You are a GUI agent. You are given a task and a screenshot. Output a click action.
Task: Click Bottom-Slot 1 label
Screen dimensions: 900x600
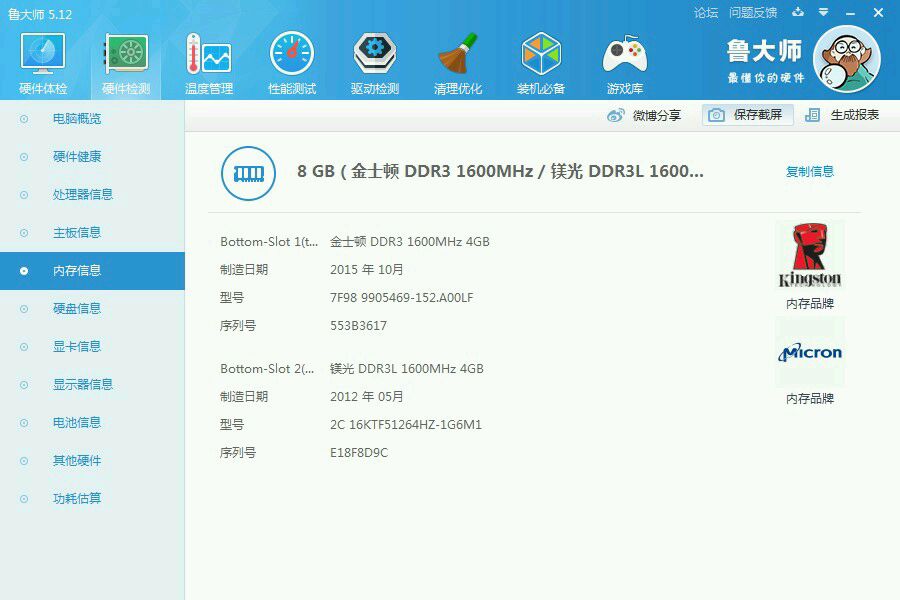pos(269,242)
